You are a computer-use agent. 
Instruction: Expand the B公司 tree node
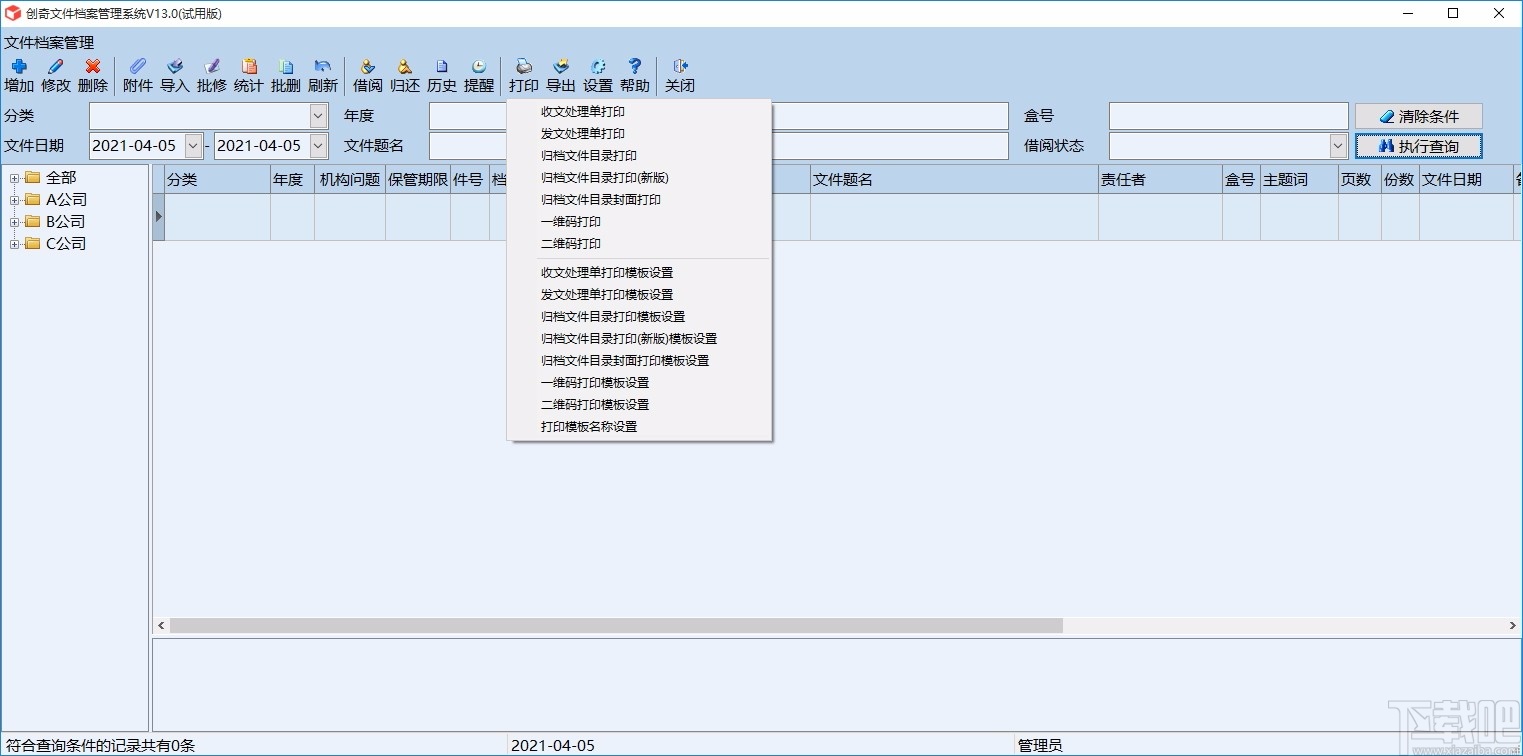pyautogui.click(x=15, y=222)
